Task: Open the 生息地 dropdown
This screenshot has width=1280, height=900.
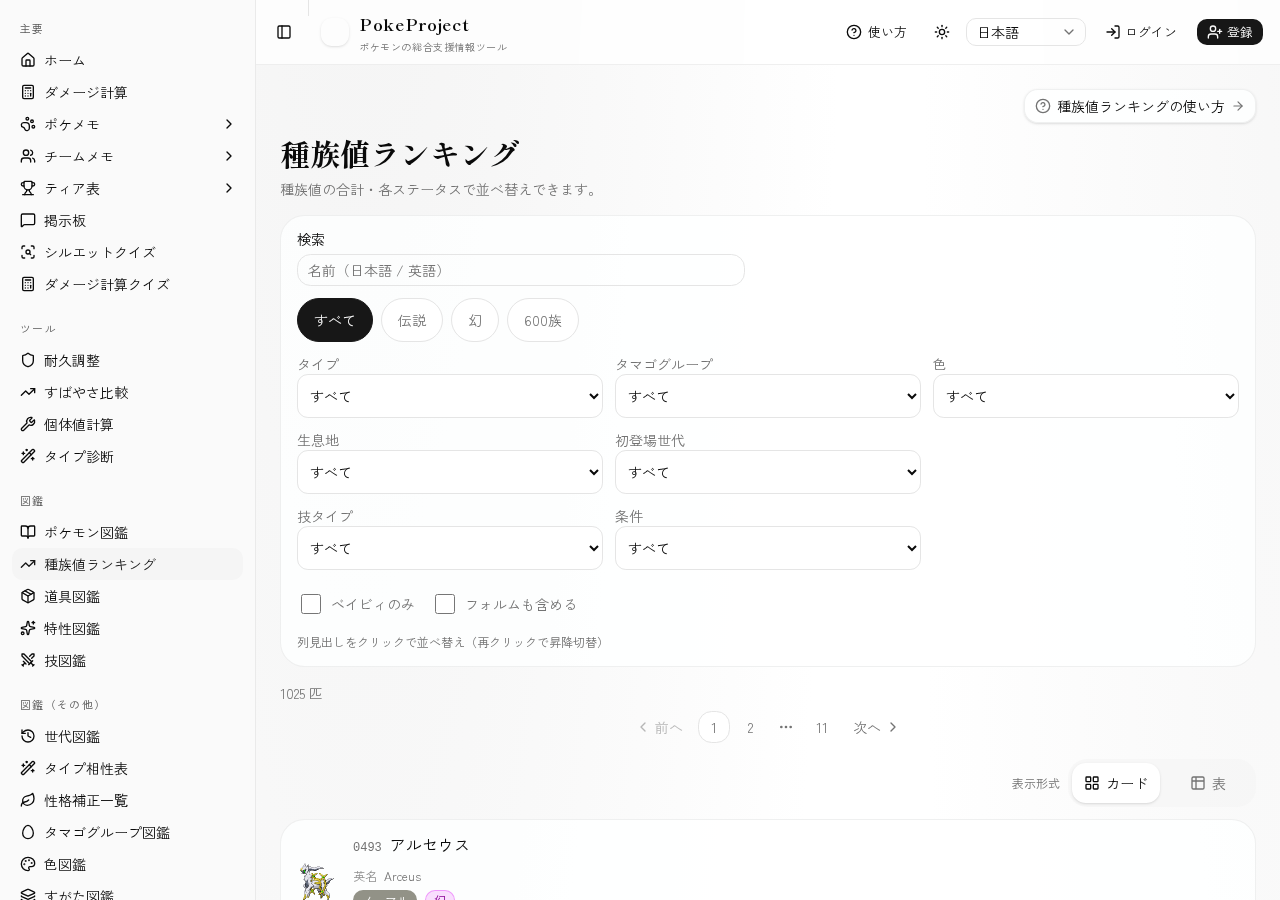Action: [450, 472]
